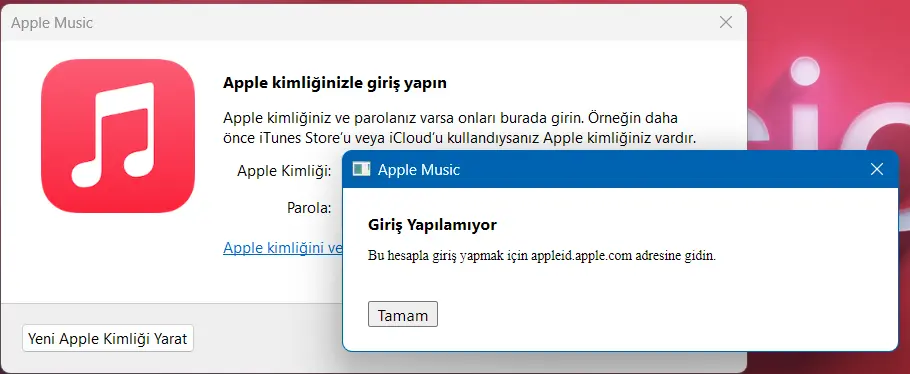
Task: Click the Apple Kimliği field label
Action: 284,171
